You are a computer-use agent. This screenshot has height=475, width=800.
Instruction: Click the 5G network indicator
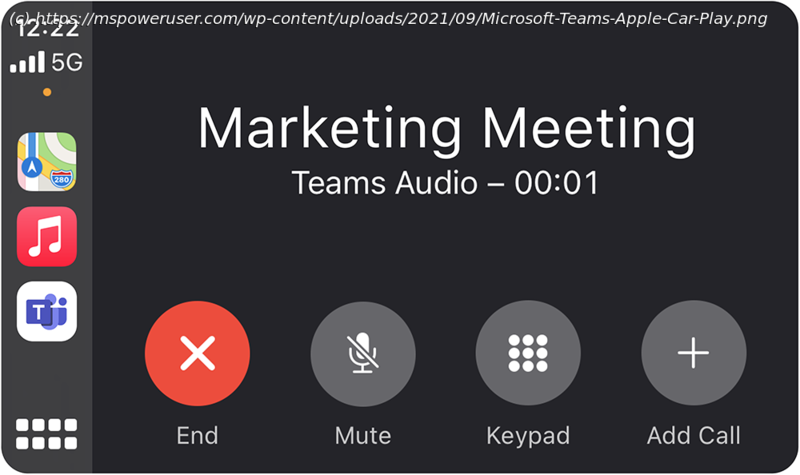coord(67,62)
